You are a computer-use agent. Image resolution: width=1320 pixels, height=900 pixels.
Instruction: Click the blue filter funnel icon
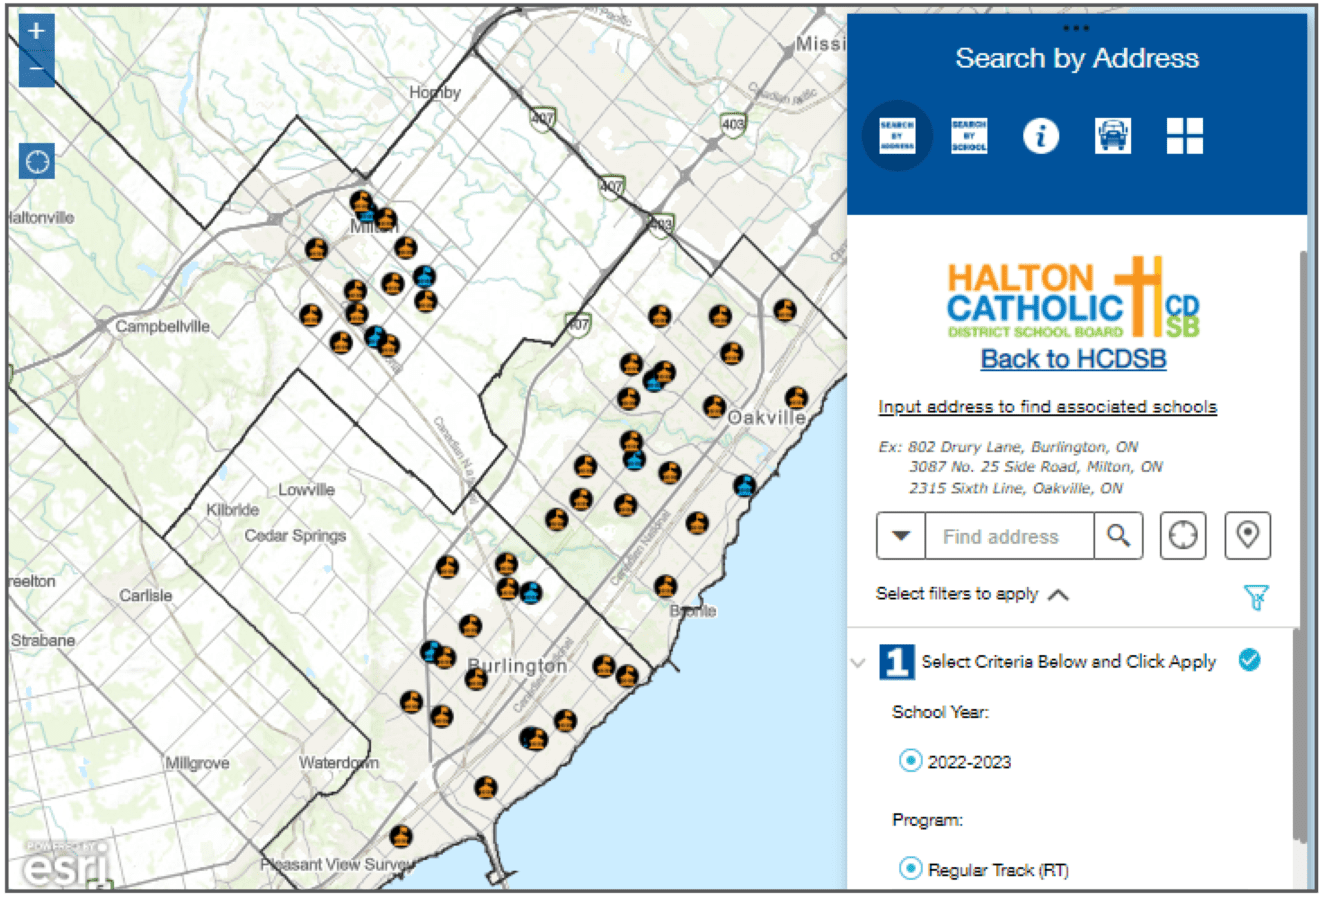(1256, 596)
